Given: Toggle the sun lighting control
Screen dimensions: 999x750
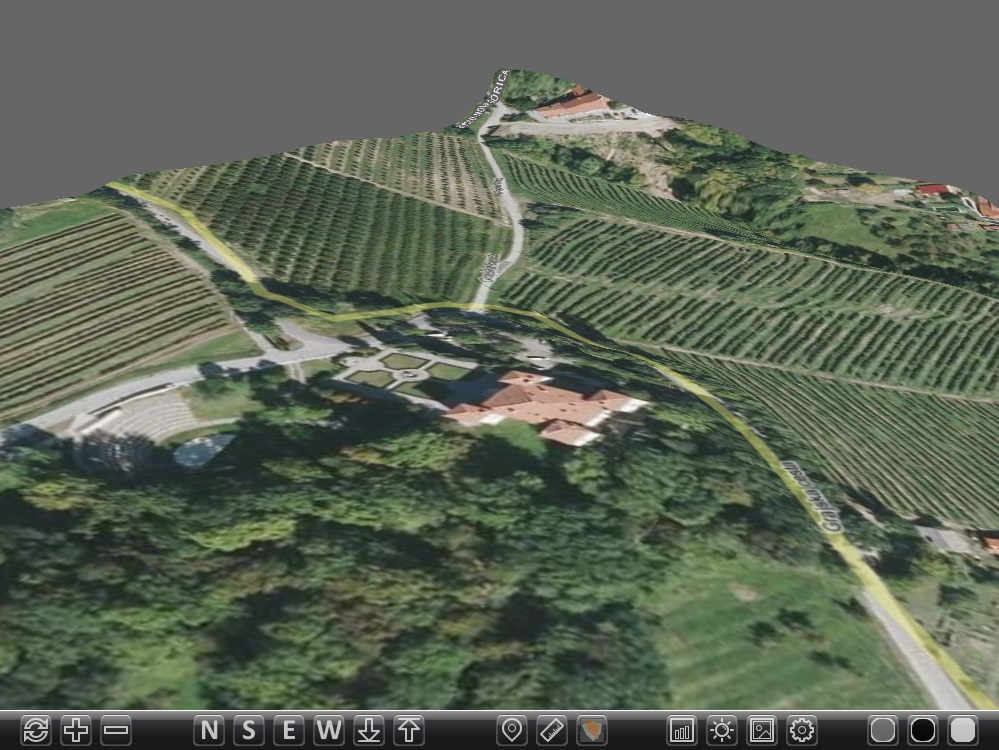Looking at the screenshot, I should [721, 730].
